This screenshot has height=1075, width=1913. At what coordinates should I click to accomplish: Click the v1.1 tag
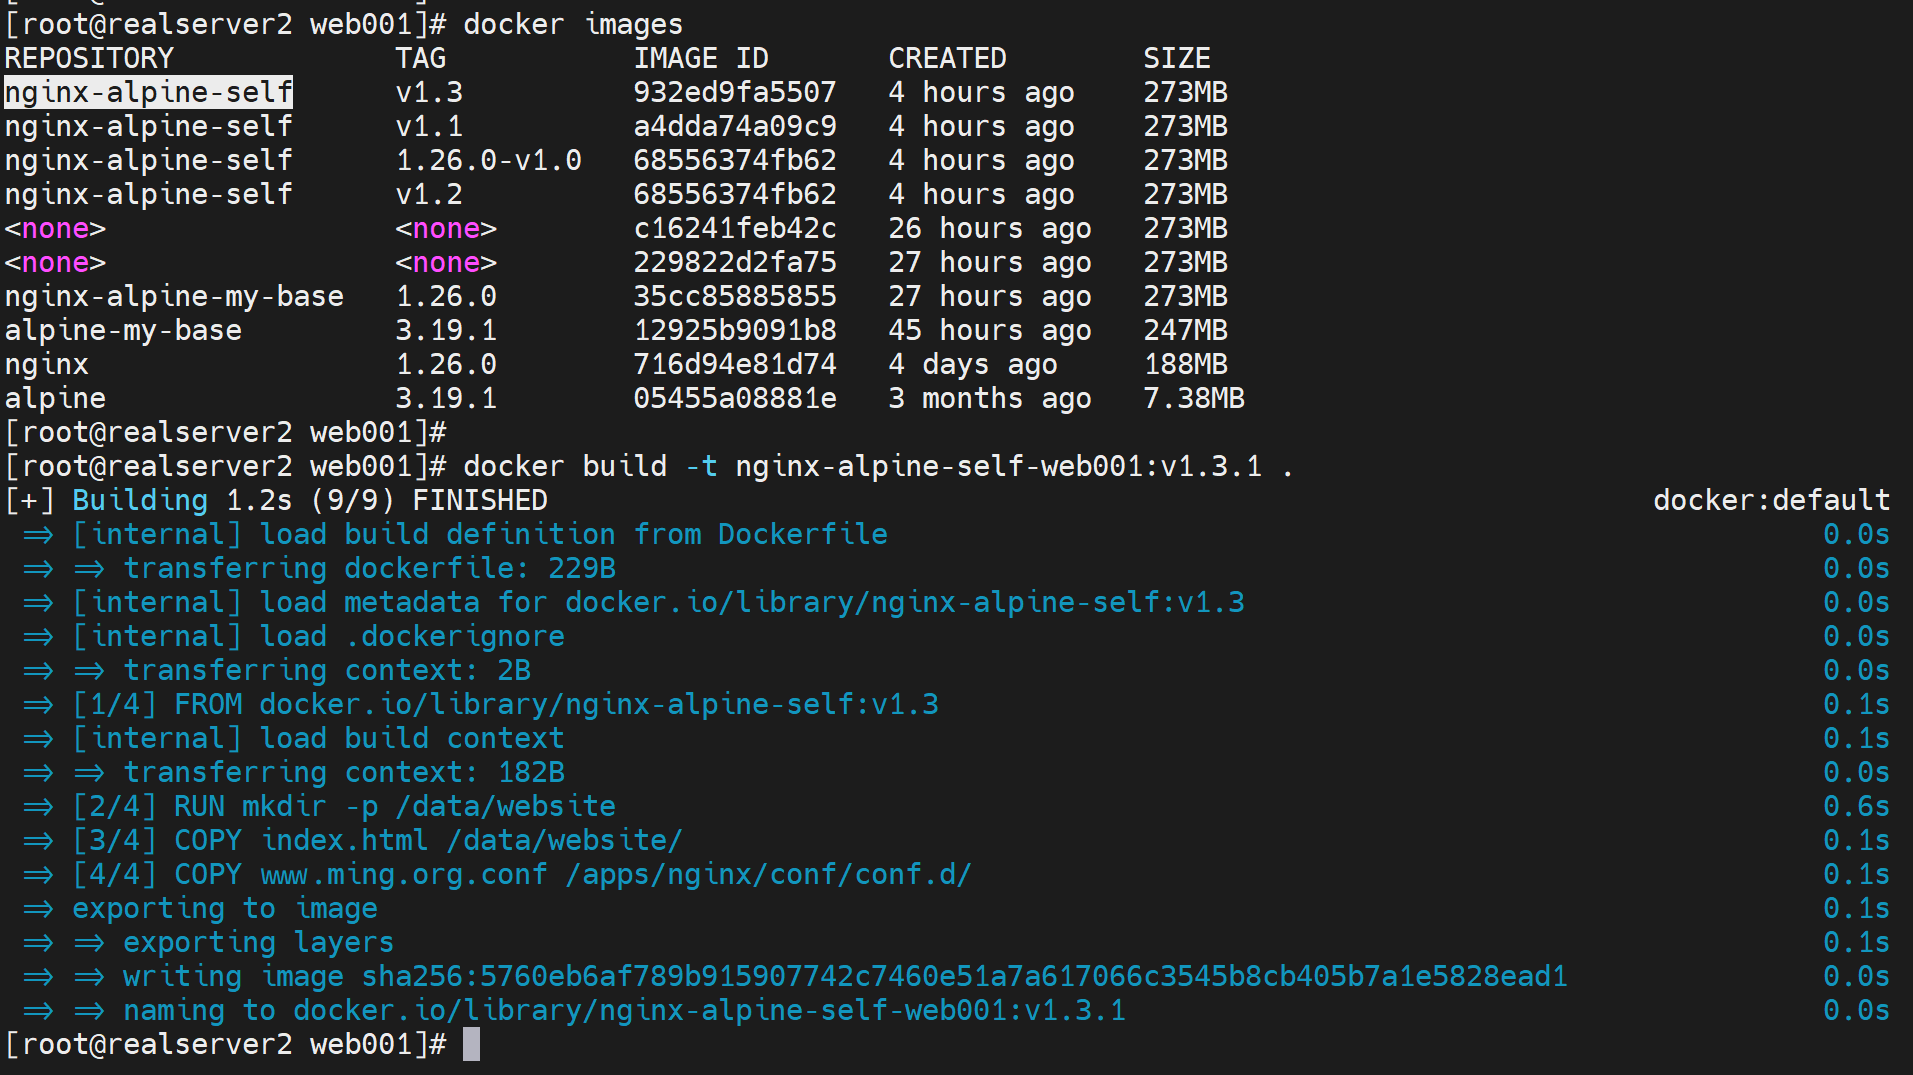coord(429,127)
